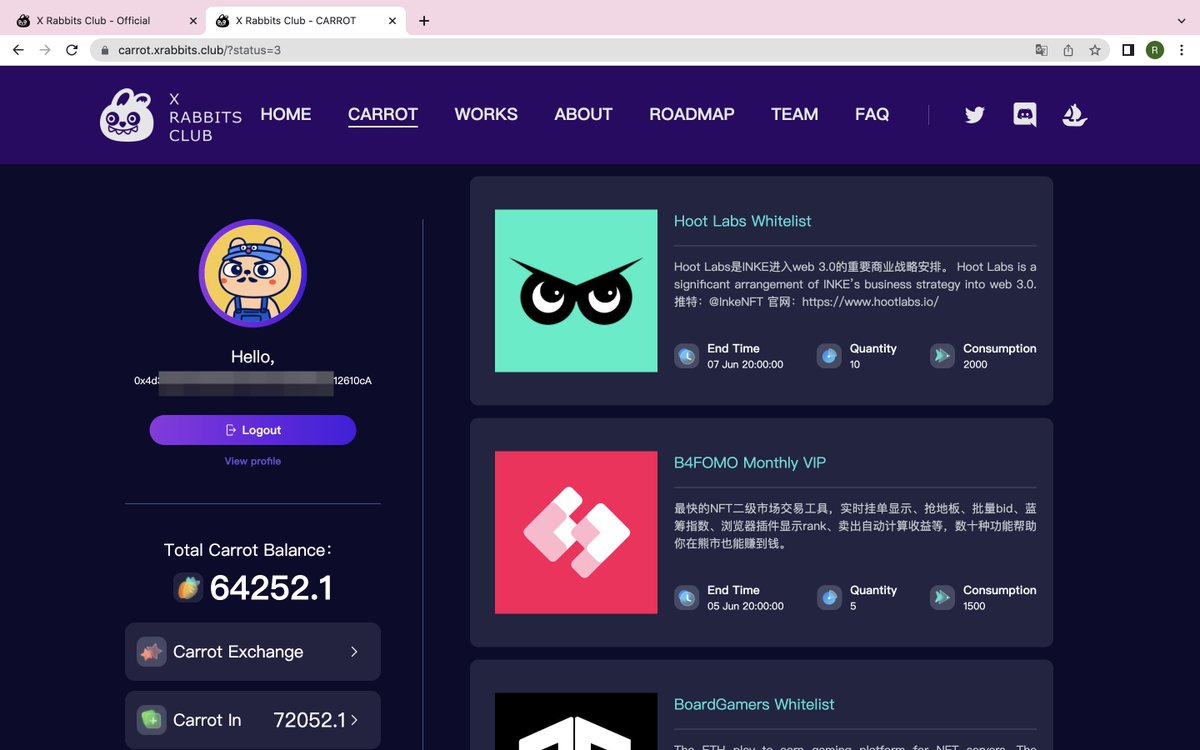Screen dimensions: 1200x750
Task: Open the OpenSea sailboat icon link
Action: 1075,115
